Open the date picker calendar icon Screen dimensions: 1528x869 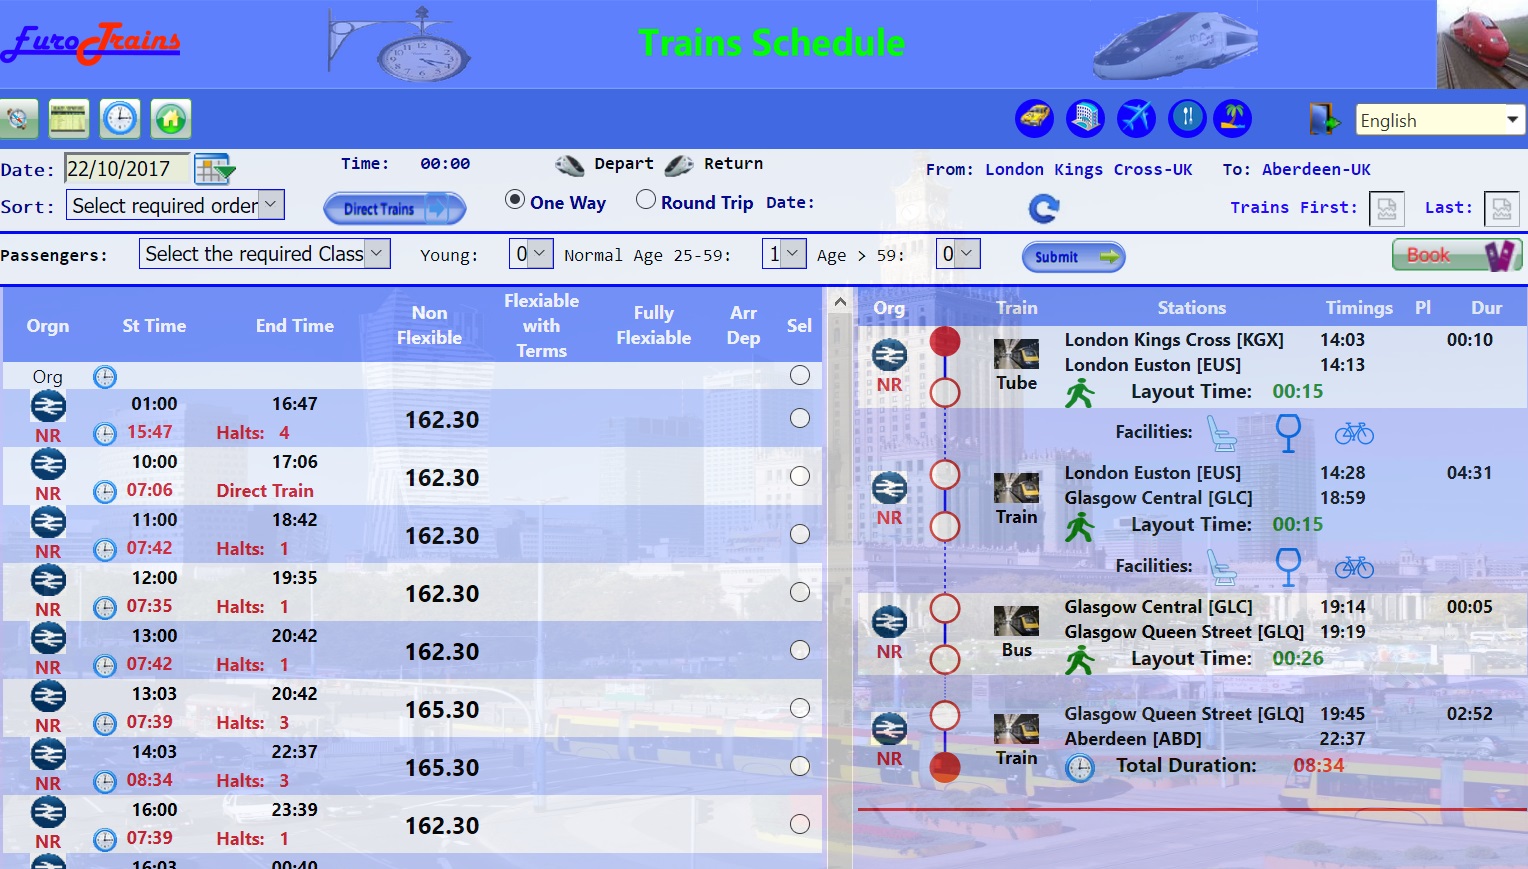click(214, 169)
